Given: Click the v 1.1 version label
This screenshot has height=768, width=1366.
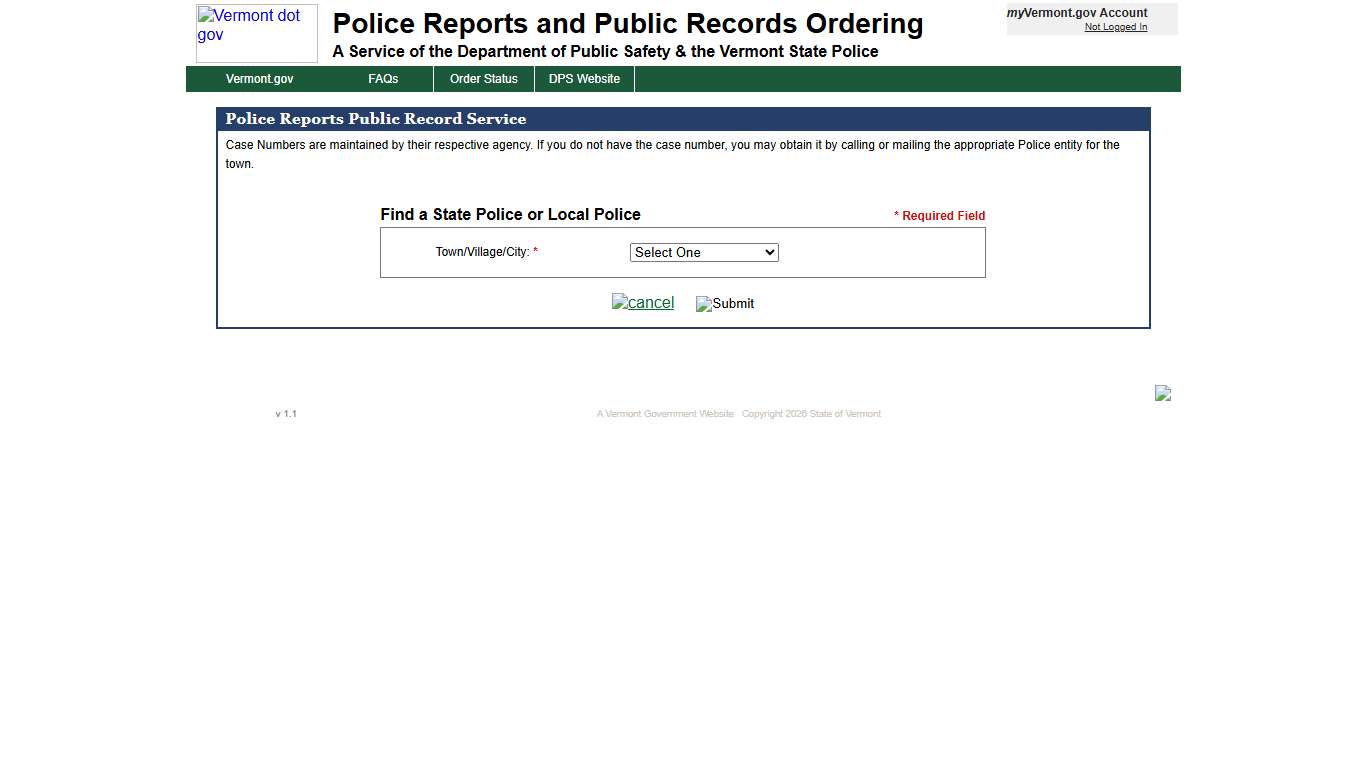Looking at the screenshot, I should 286,413.
